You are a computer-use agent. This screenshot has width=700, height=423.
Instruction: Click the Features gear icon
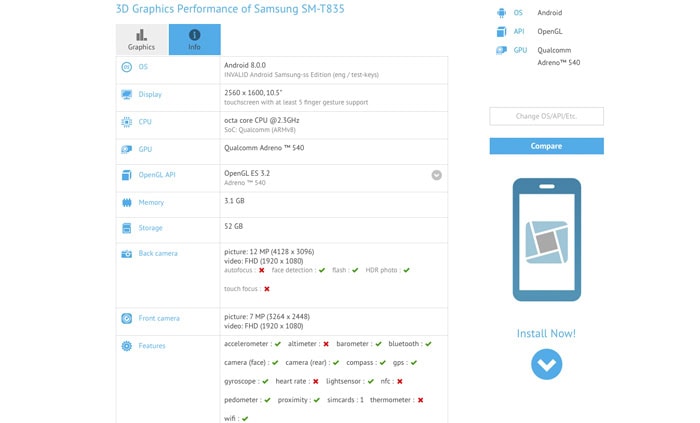pyautogui.click(x=127, y=346)
